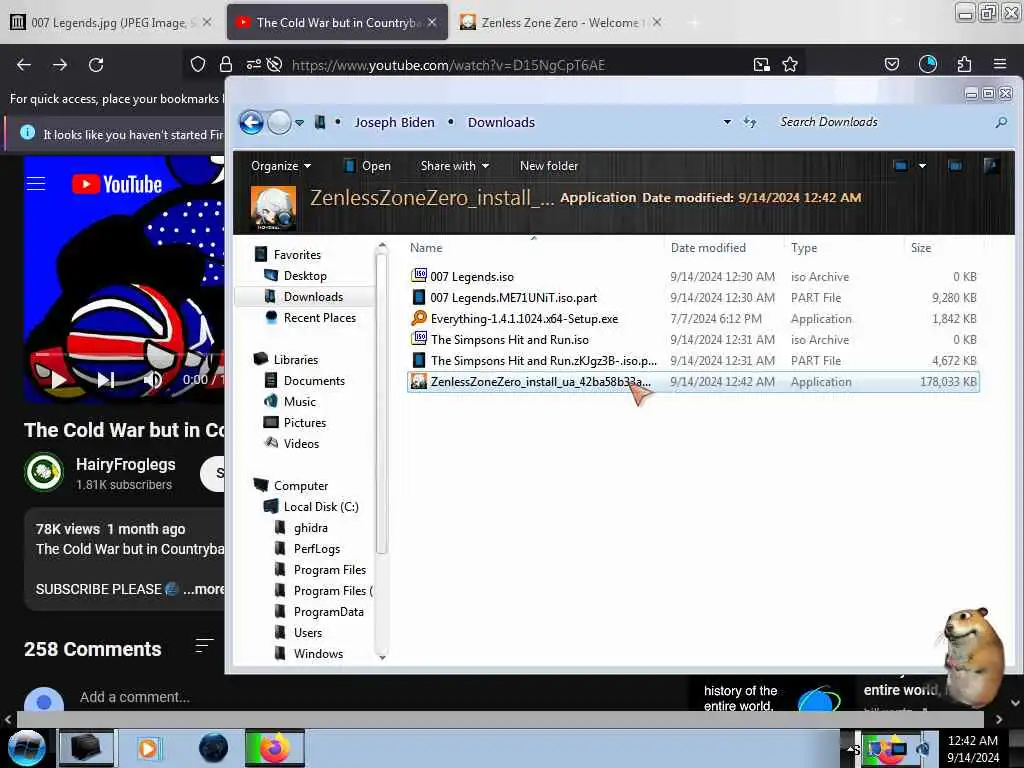Sort files by the Size column
The width and height of the screenshot is (1024, 768).
click(921, 248)
